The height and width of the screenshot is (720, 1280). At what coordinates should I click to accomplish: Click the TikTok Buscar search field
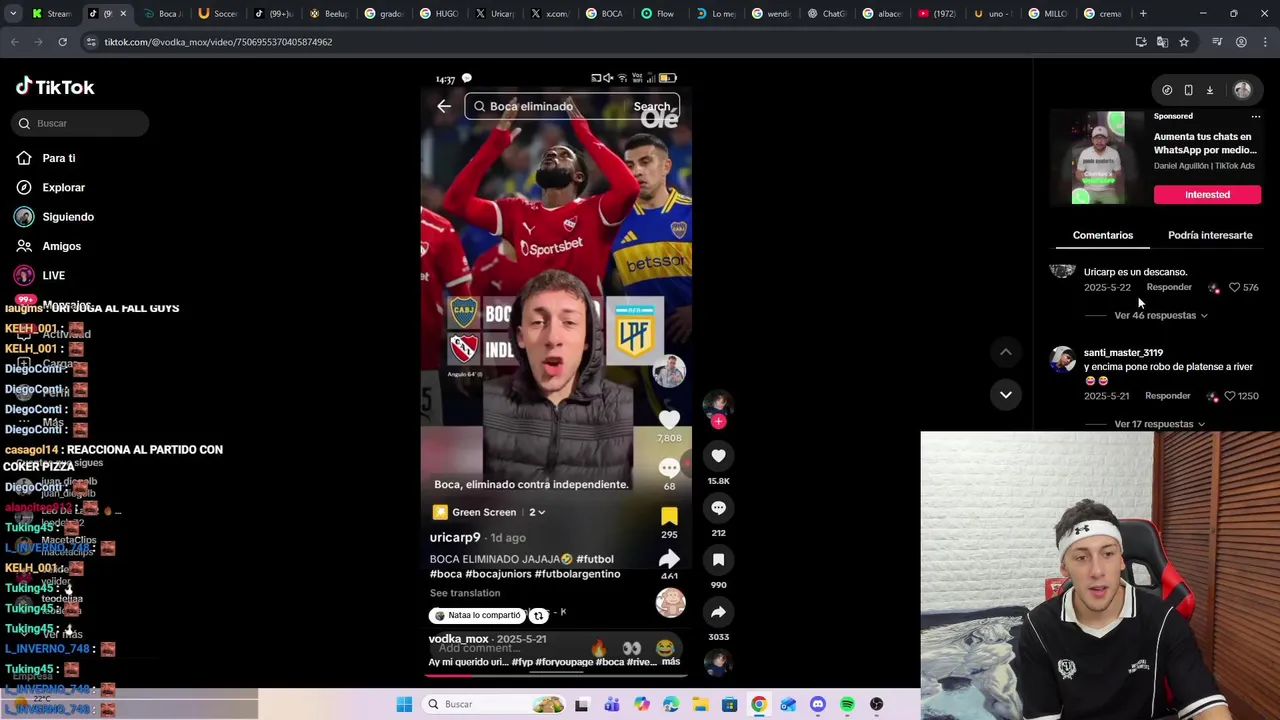point(80,123)
